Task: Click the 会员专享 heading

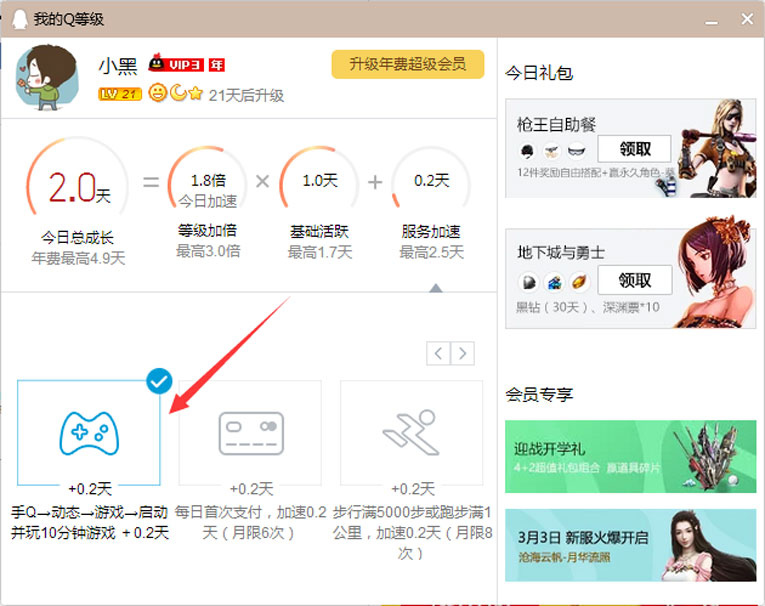Action: [x=539, y=394]
